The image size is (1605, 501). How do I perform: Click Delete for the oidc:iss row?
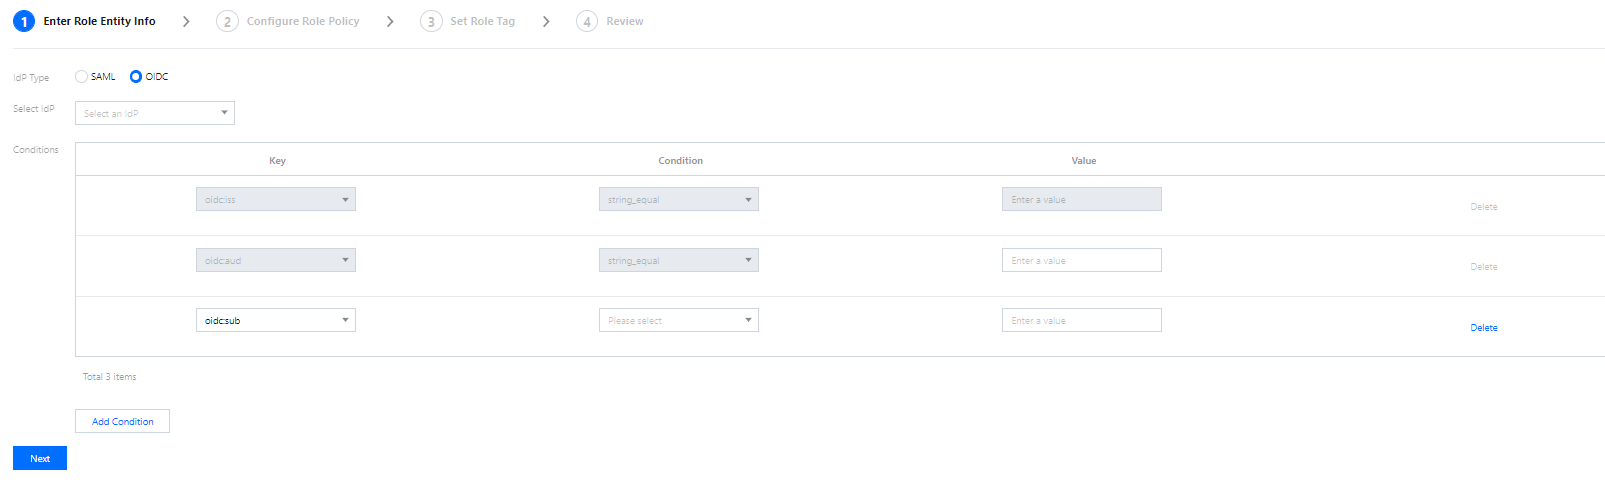[x=1483, y=207]
